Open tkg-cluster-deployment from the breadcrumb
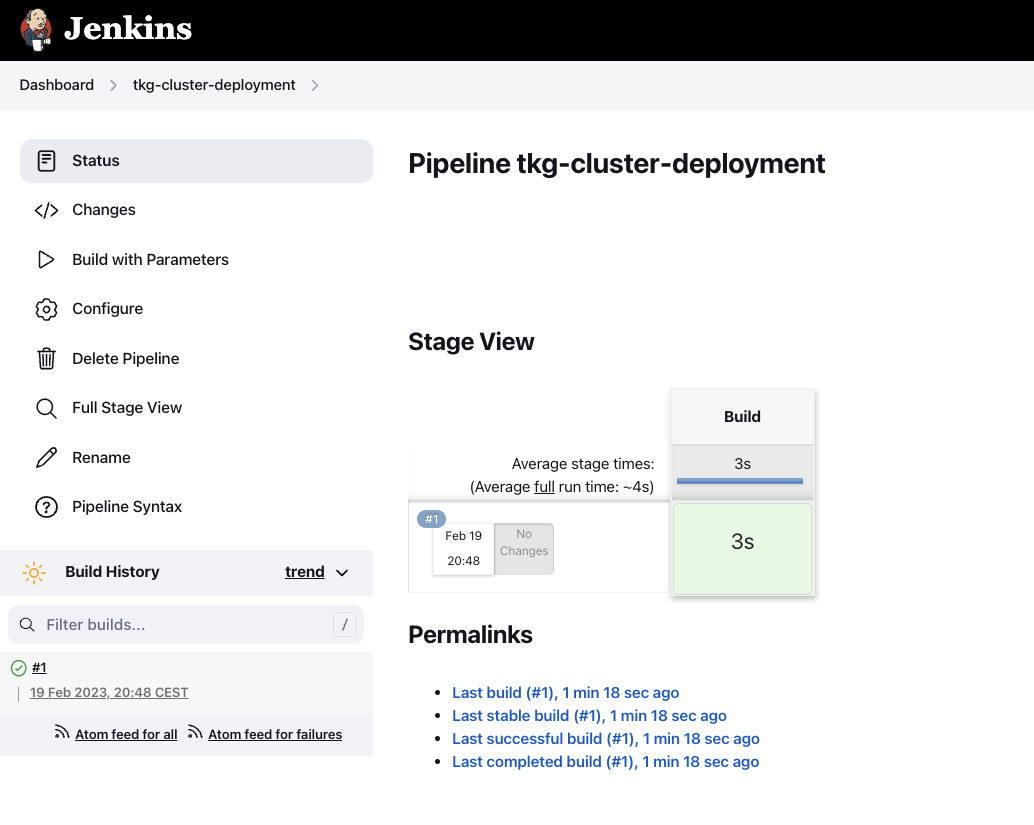 tap(213, 85)
